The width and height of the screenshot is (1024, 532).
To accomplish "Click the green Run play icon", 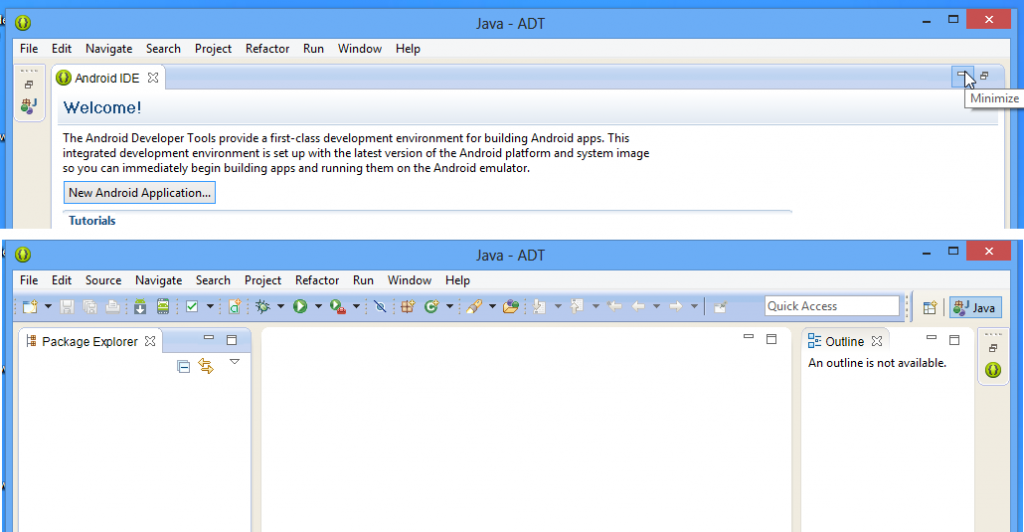I will point(300,306).
